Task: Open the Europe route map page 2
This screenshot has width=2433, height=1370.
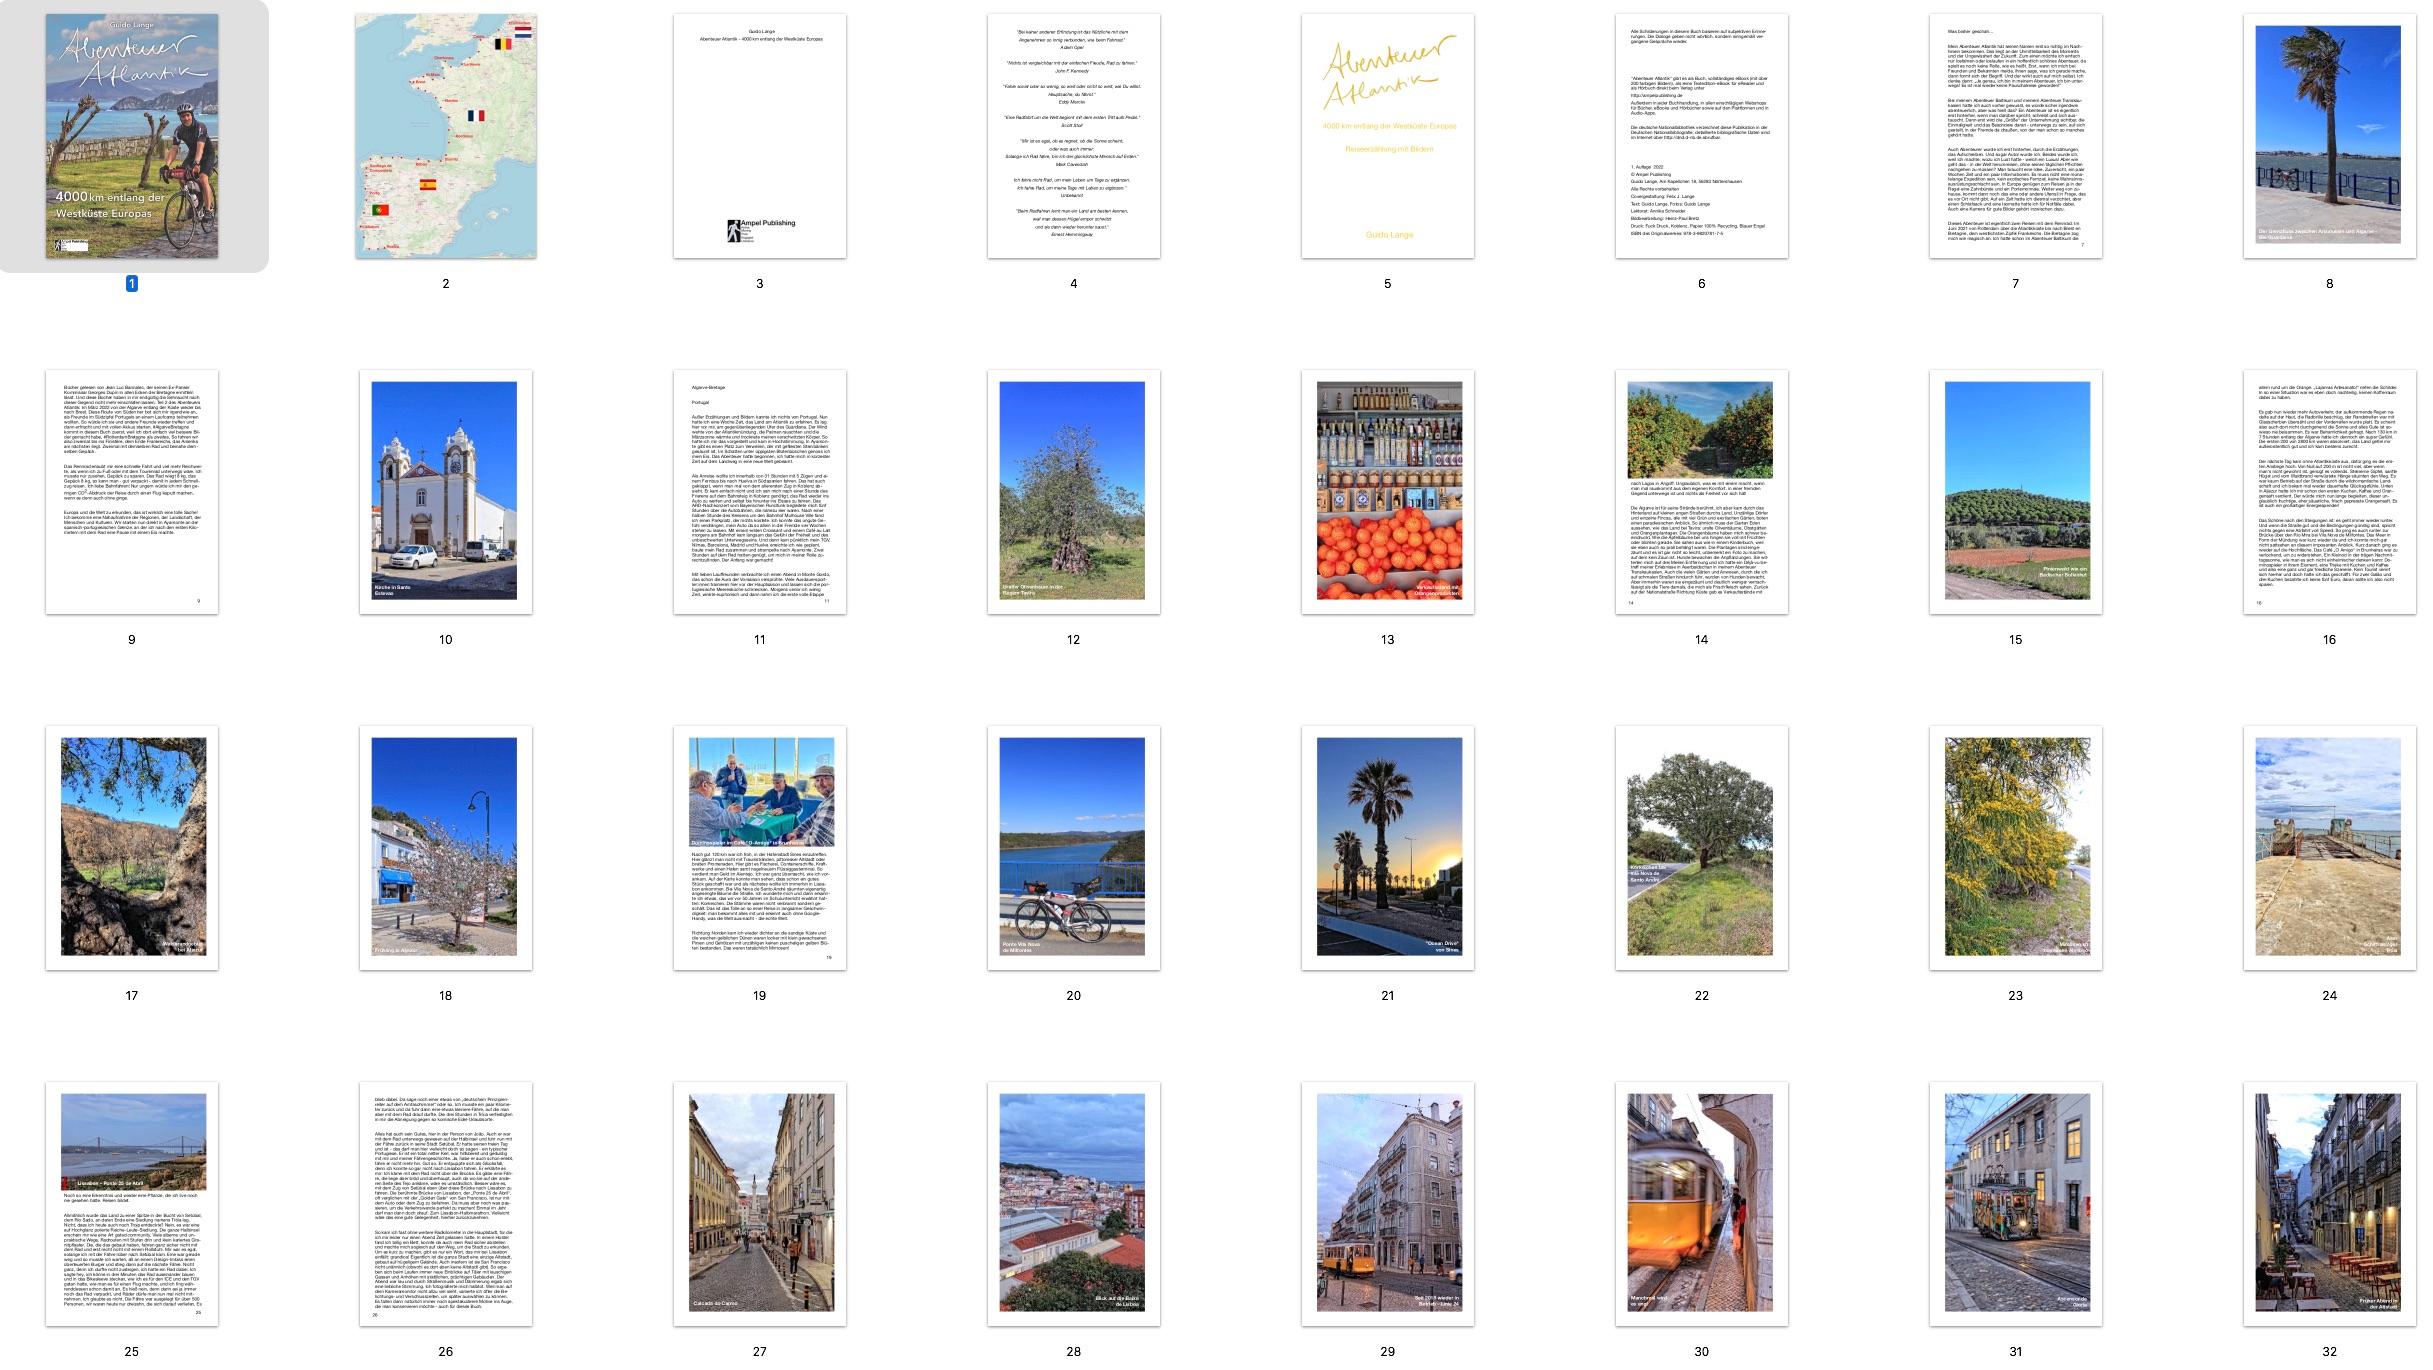Action: tap(446, 136)
